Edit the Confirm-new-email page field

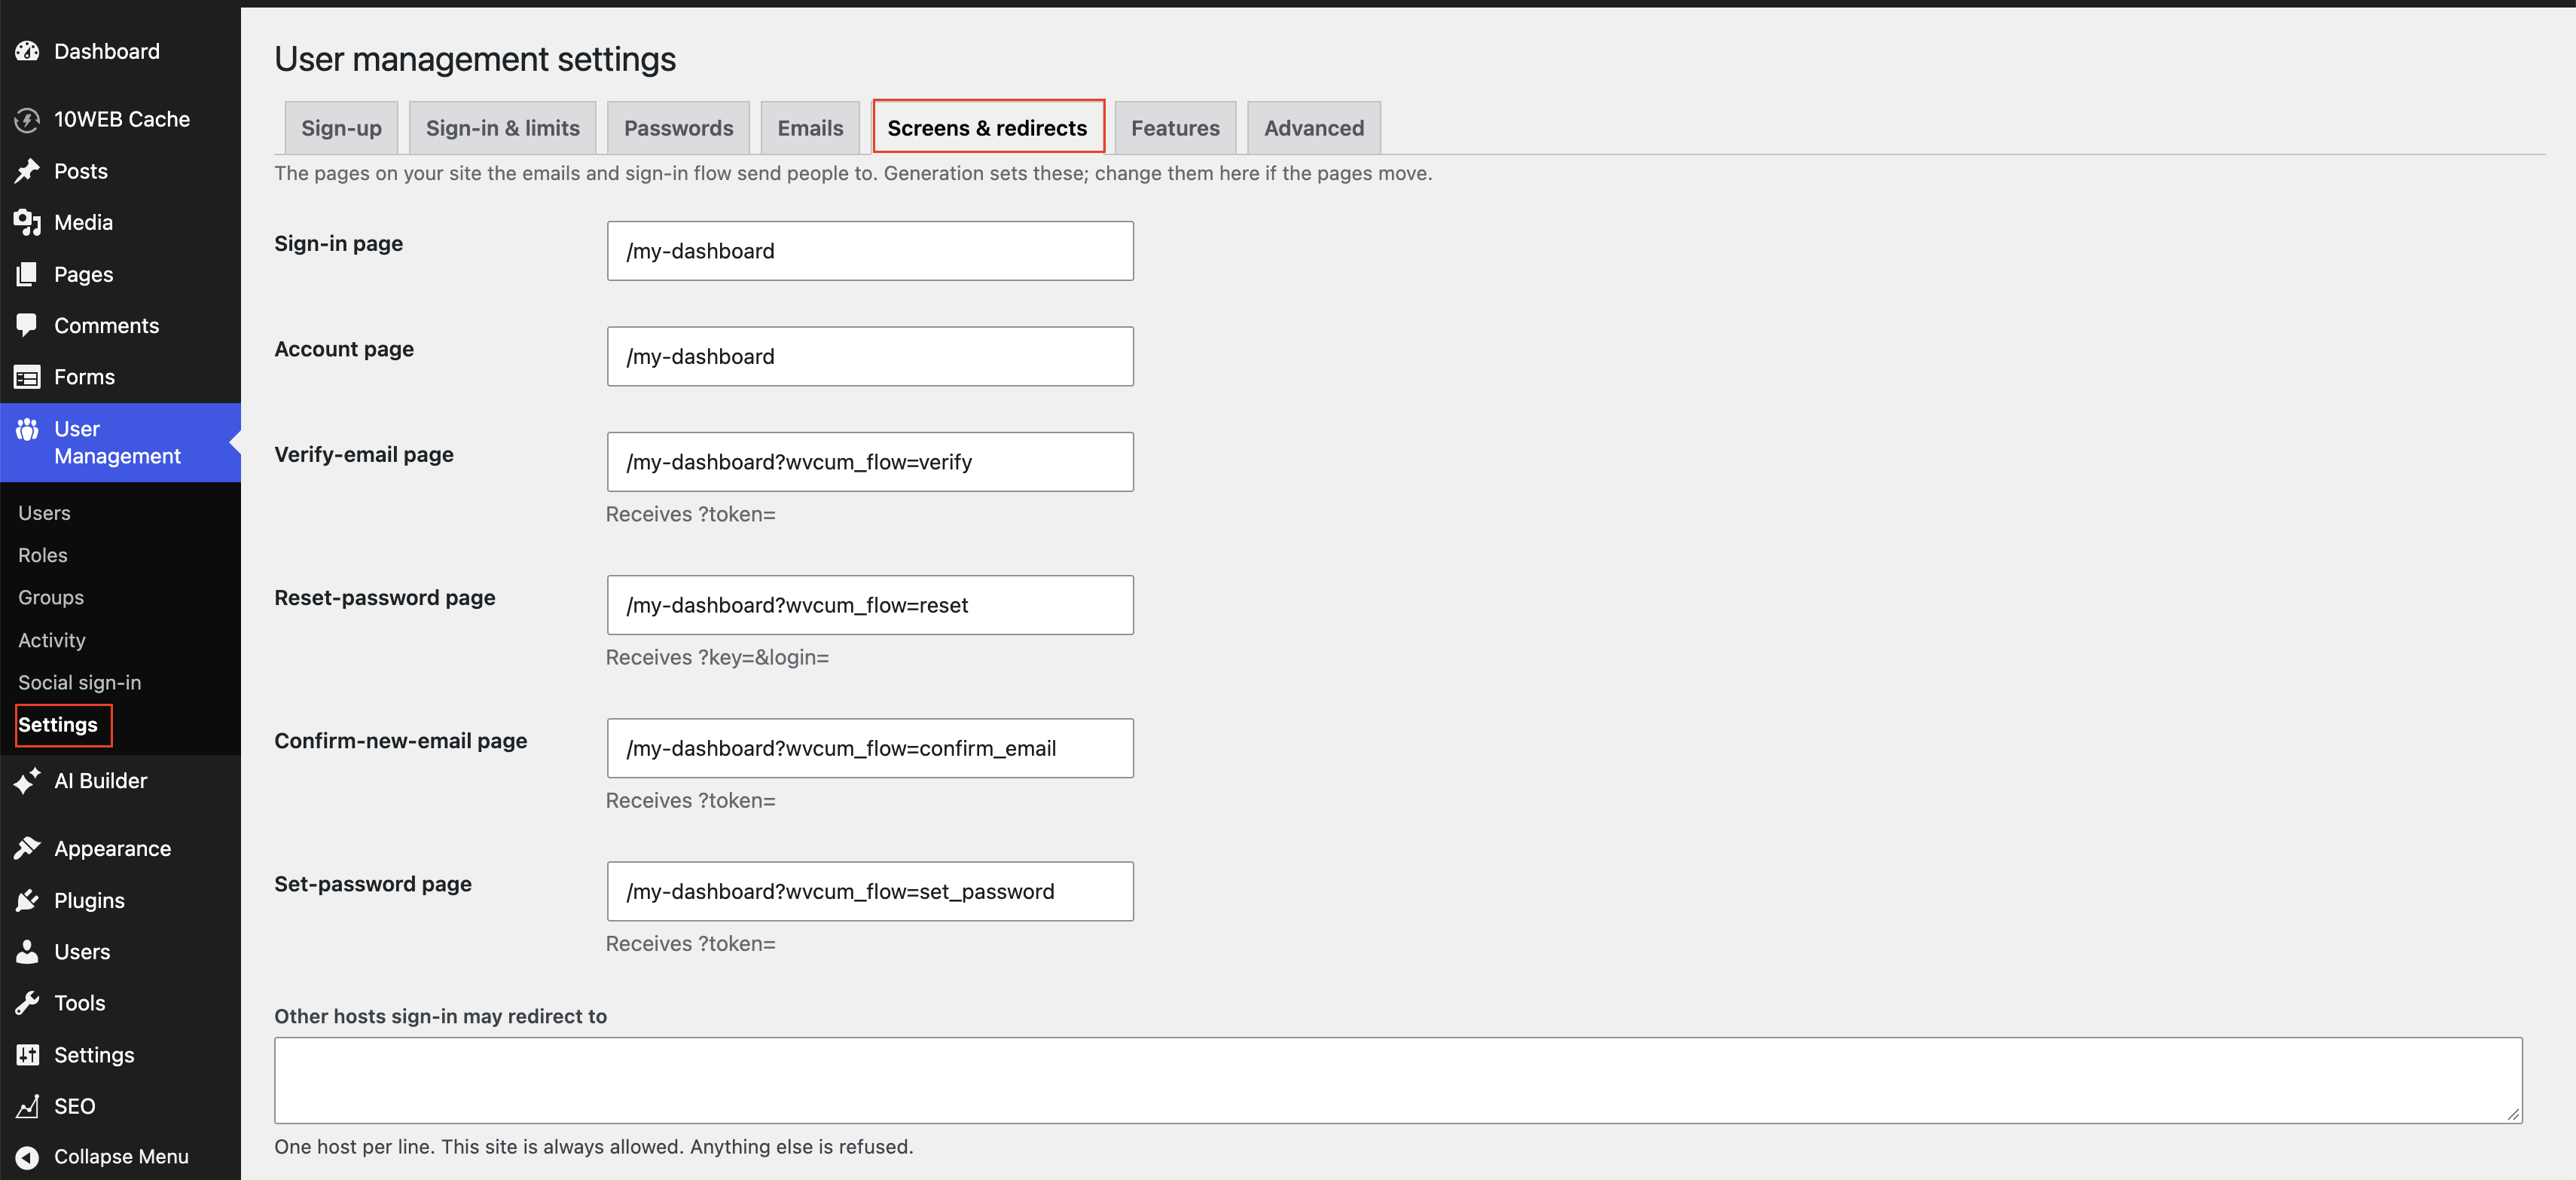870,748
